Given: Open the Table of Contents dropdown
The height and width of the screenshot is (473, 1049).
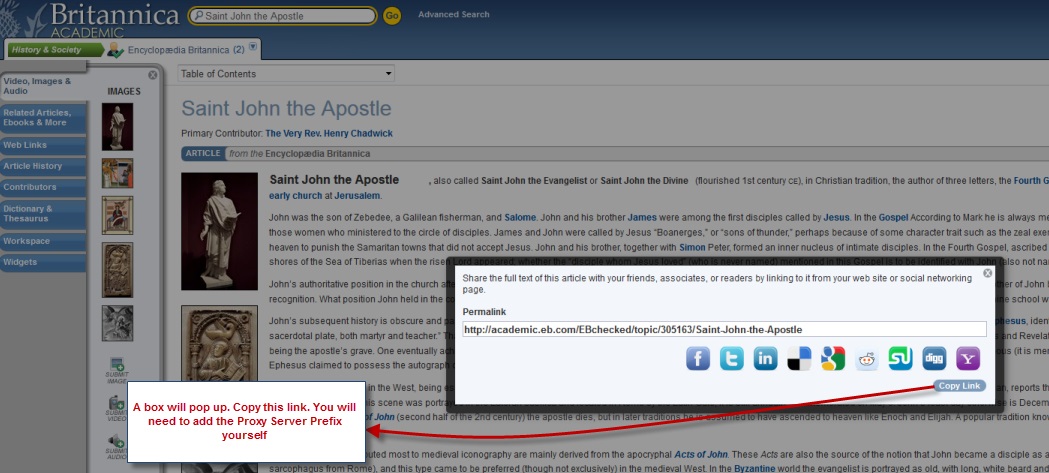Looking at the screenshot, I should coord(286,74).
